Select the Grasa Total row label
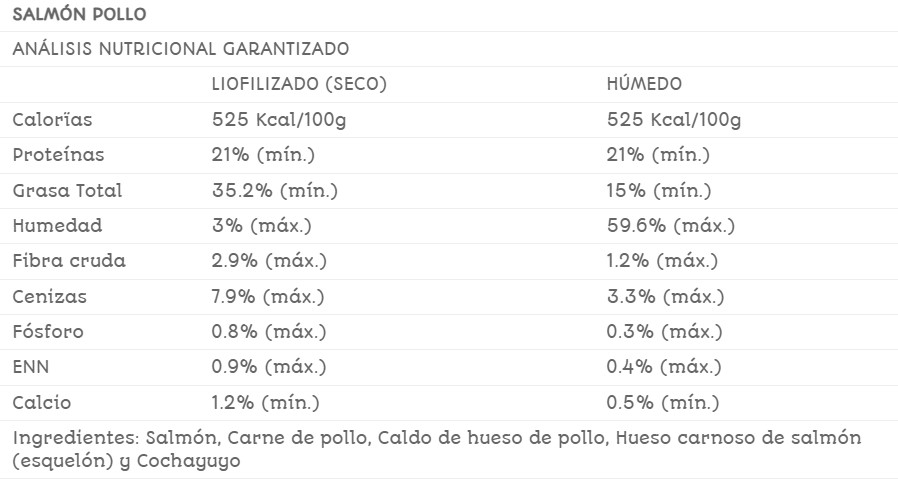The width and height of the screenshot is (898, 480). [x=67, y=190]
